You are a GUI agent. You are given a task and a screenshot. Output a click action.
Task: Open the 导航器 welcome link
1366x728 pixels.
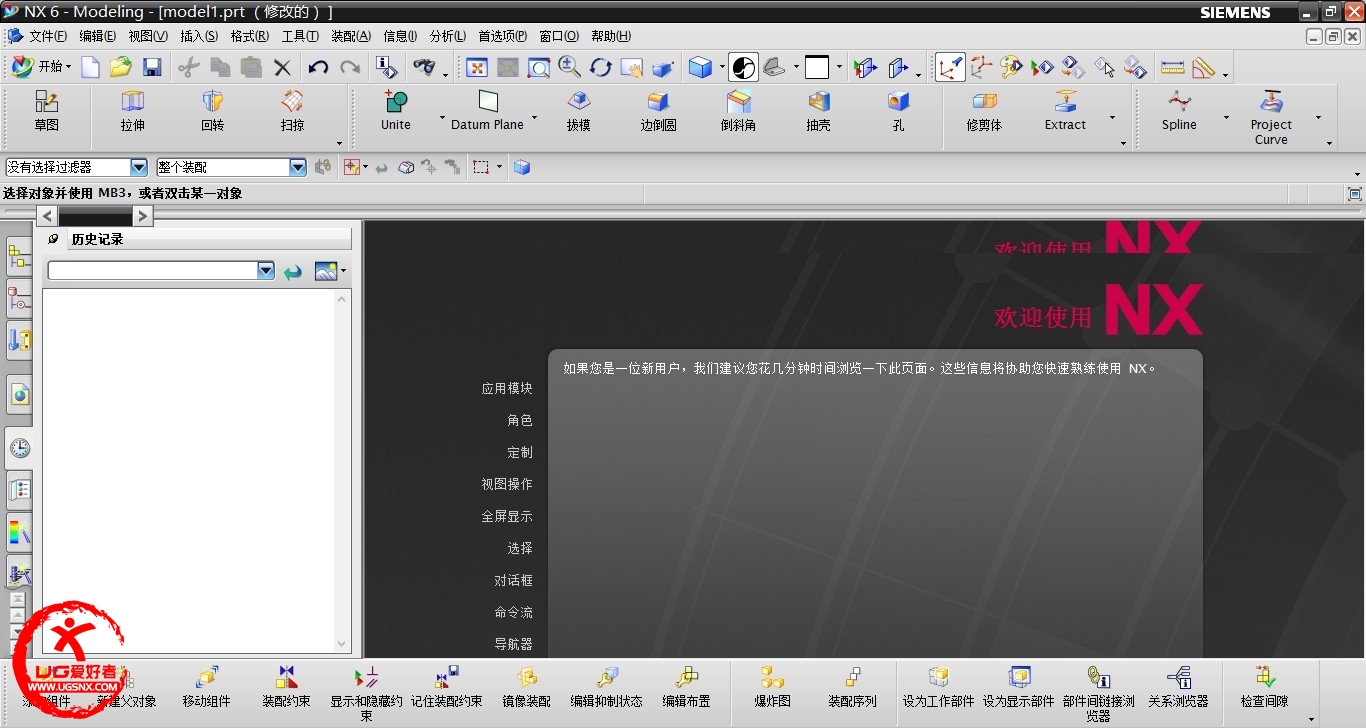(x=513, y=644)
